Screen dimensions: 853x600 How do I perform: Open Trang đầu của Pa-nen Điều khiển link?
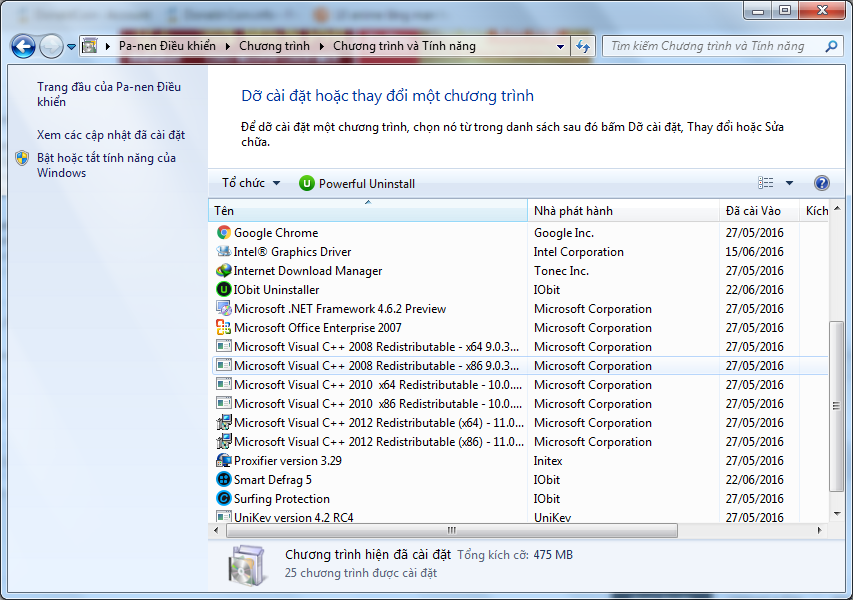pos(109,94)
